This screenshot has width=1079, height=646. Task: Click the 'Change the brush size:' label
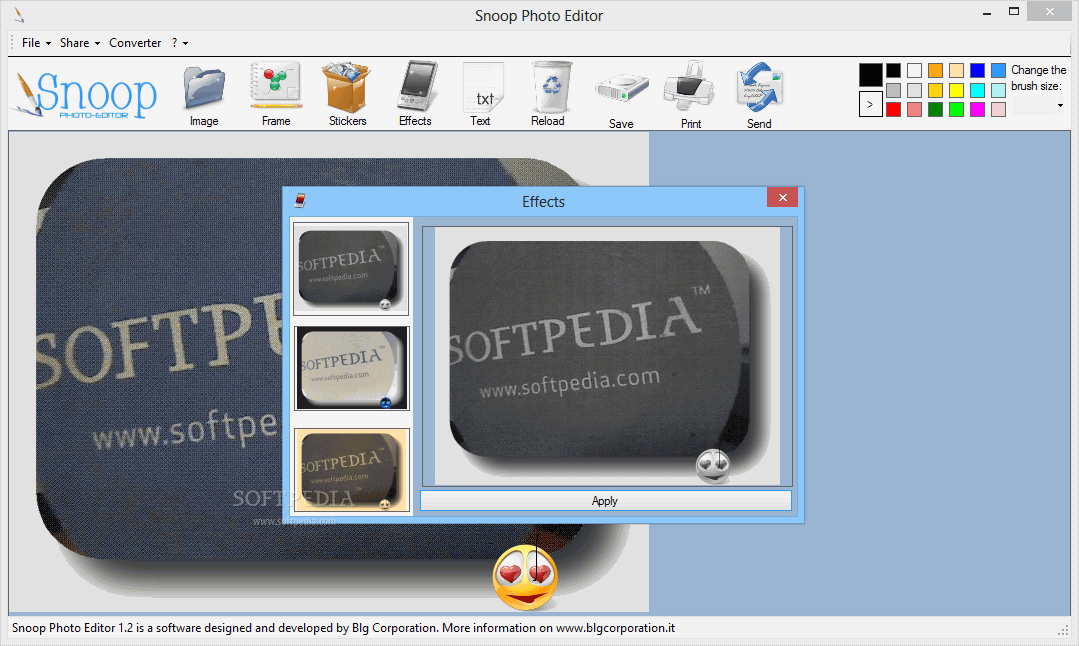pos(1038,78)
